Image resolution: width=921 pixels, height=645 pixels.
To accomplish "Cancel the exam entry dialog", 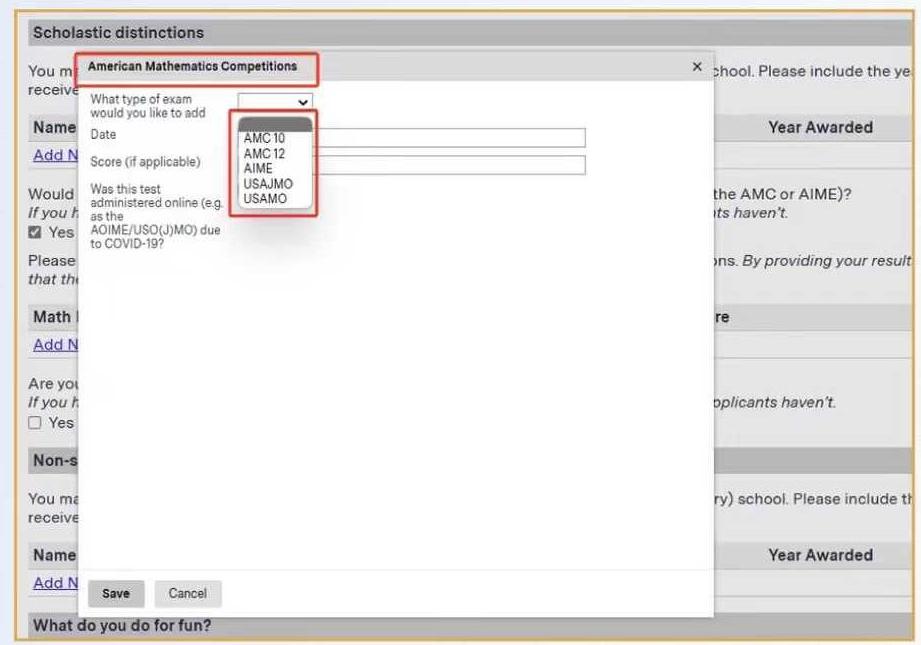I will 187,593.
